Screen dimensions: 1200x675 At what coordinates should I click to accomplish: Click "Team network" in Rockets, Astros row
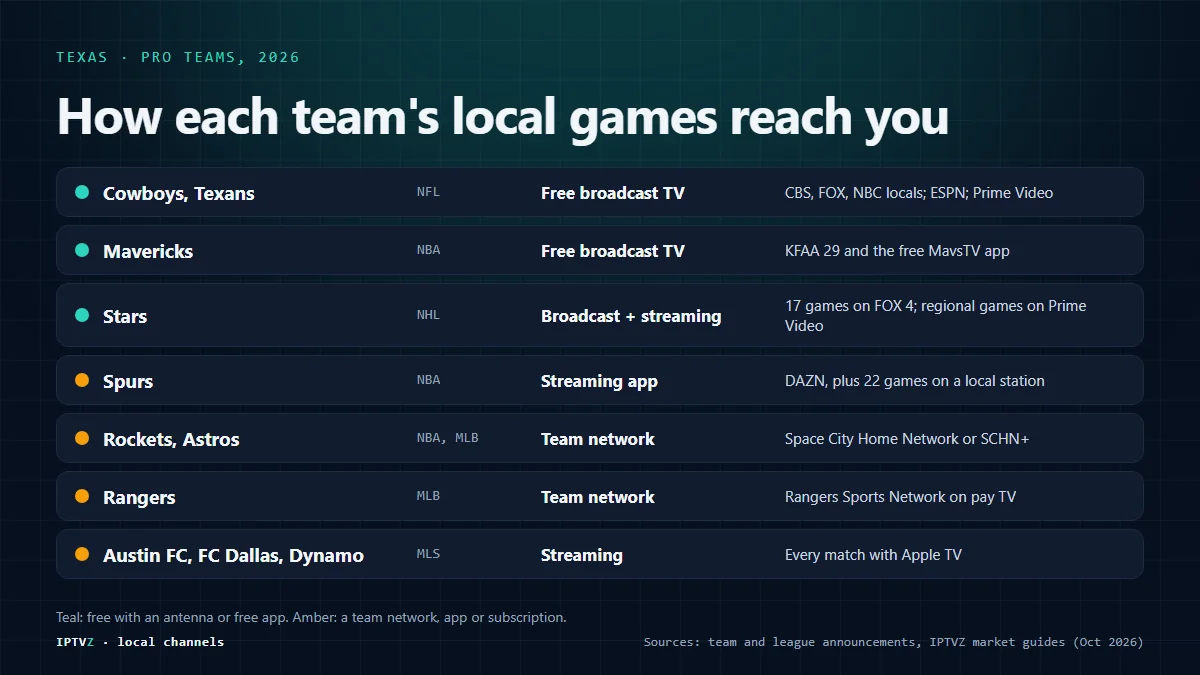point(598,439)
